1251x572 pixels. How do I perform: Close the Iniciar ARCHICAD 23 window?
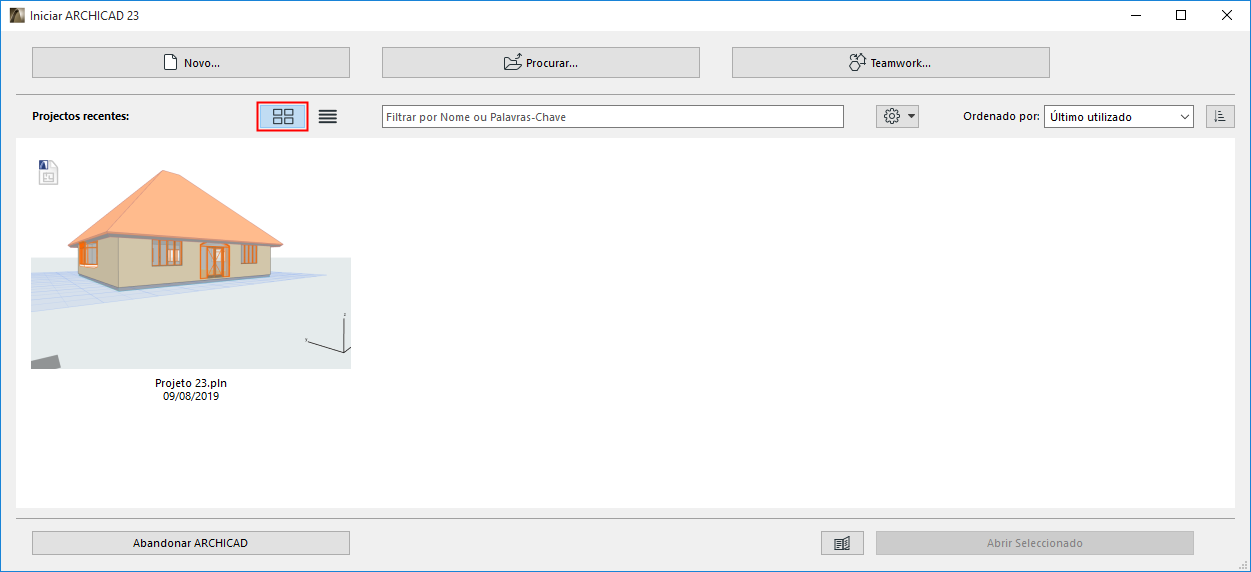click(1227, 15)
